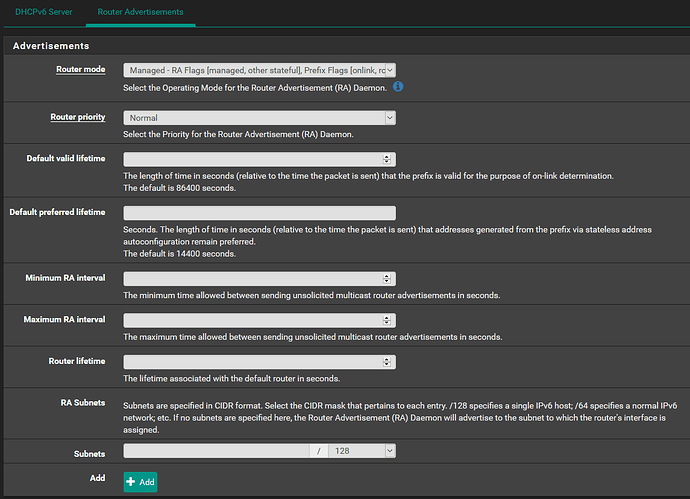Click the Router priority label link

click(78, 117)
